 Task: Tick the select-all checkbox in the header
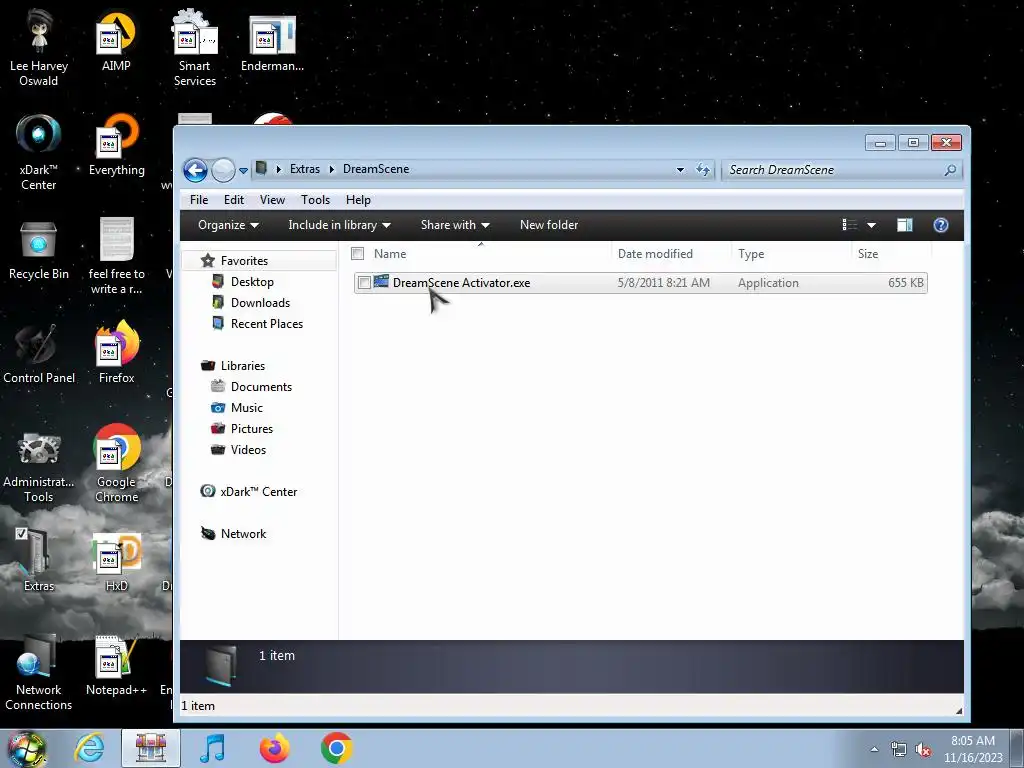(357, 253)
